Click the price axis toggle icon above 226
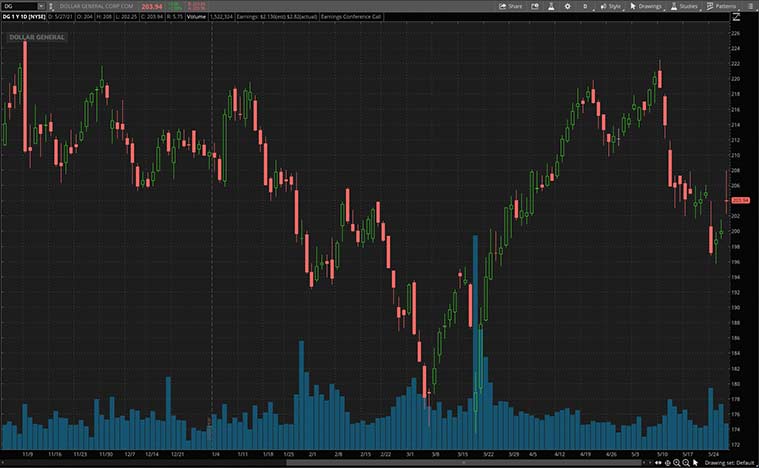 click(x=737, y=18)
